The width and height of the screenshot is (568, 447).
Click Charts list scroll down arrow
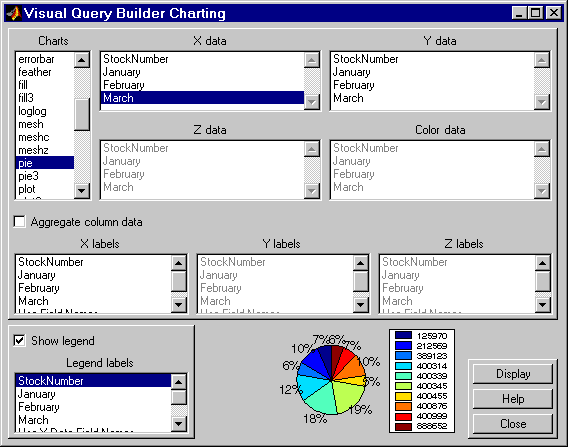[x=82, y=191]
